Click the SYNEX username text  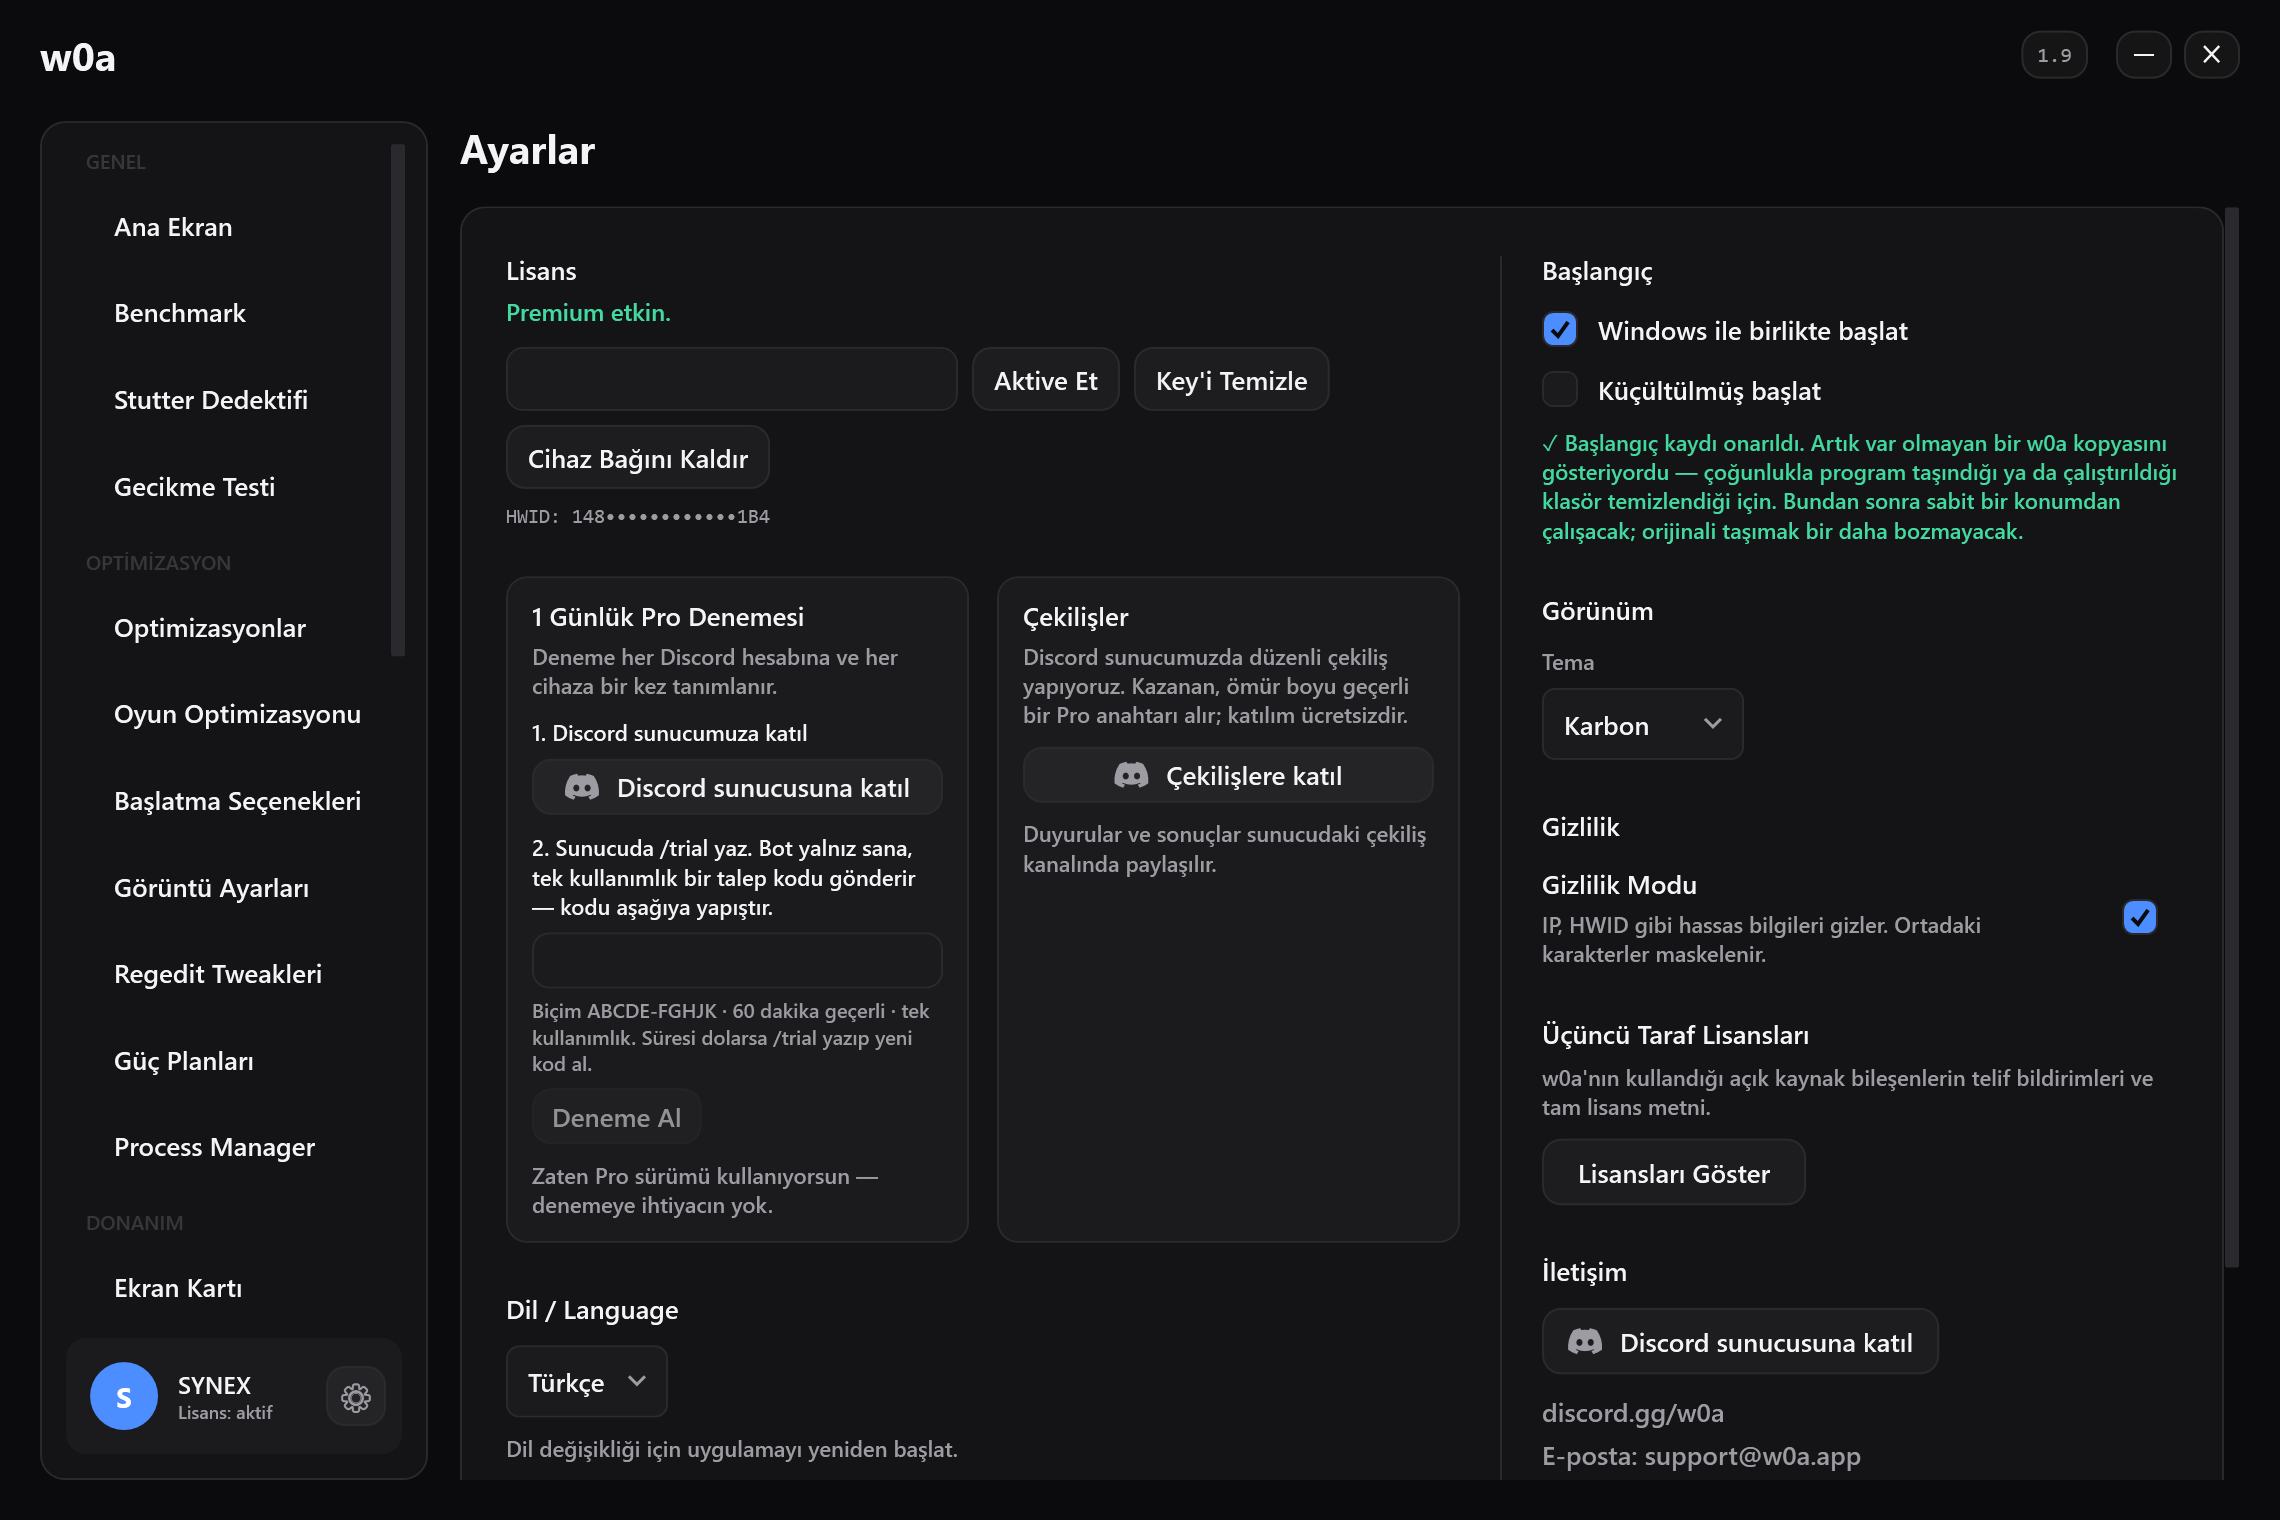click(x=214, y=1385)
